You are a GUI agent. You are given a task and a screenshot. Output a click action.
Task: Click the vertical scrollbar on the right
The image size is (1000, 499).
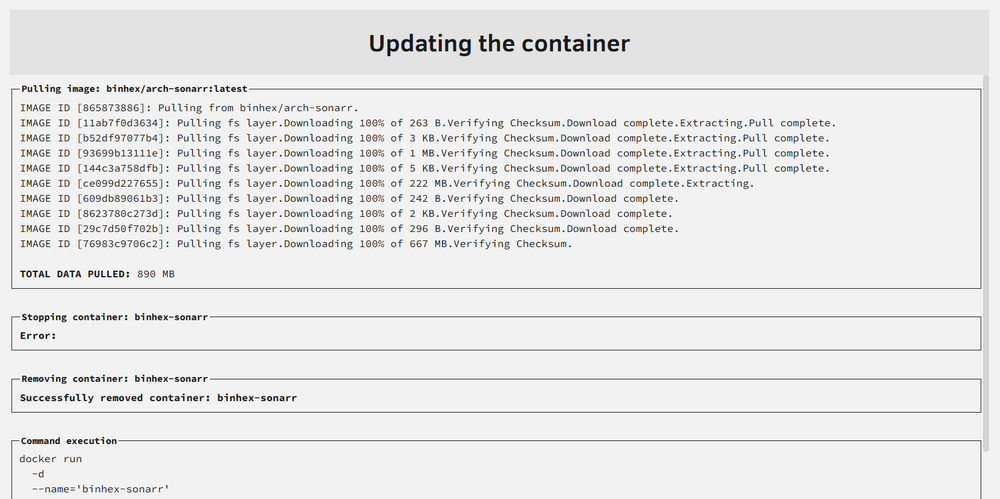pos(994,254)
